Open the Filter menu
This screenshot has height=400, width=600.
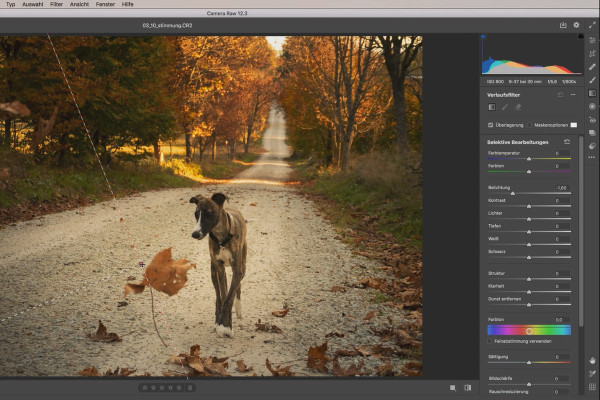(56, 4)
